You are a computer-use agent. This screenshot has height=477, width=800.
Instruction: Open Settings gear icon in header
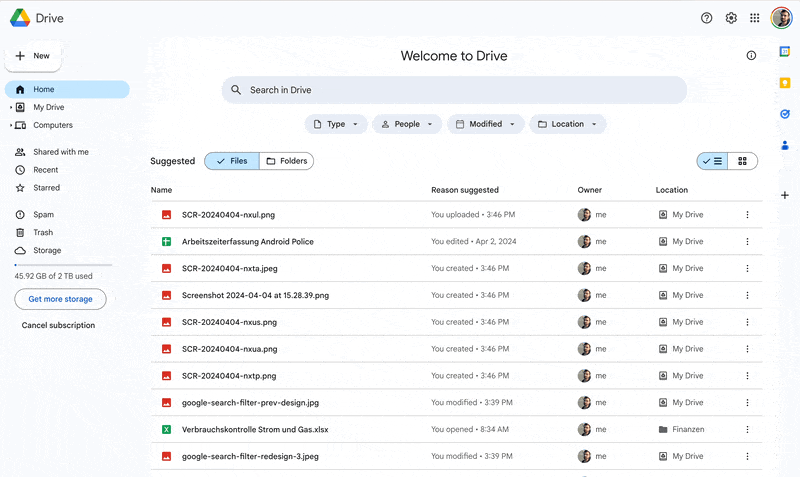(731, 18)
